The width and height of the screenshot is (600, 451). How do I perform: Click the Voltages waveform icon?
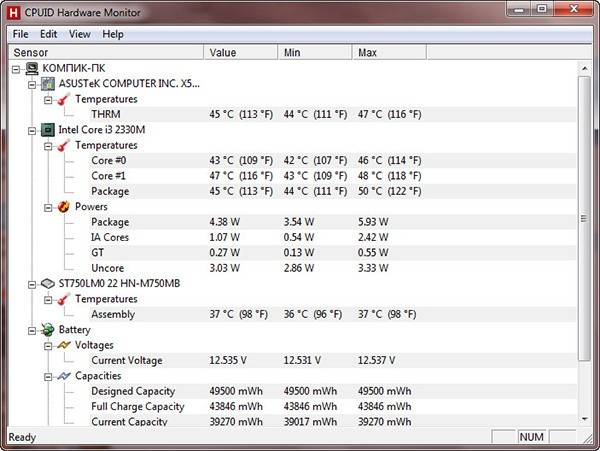(x=62, y=345)
